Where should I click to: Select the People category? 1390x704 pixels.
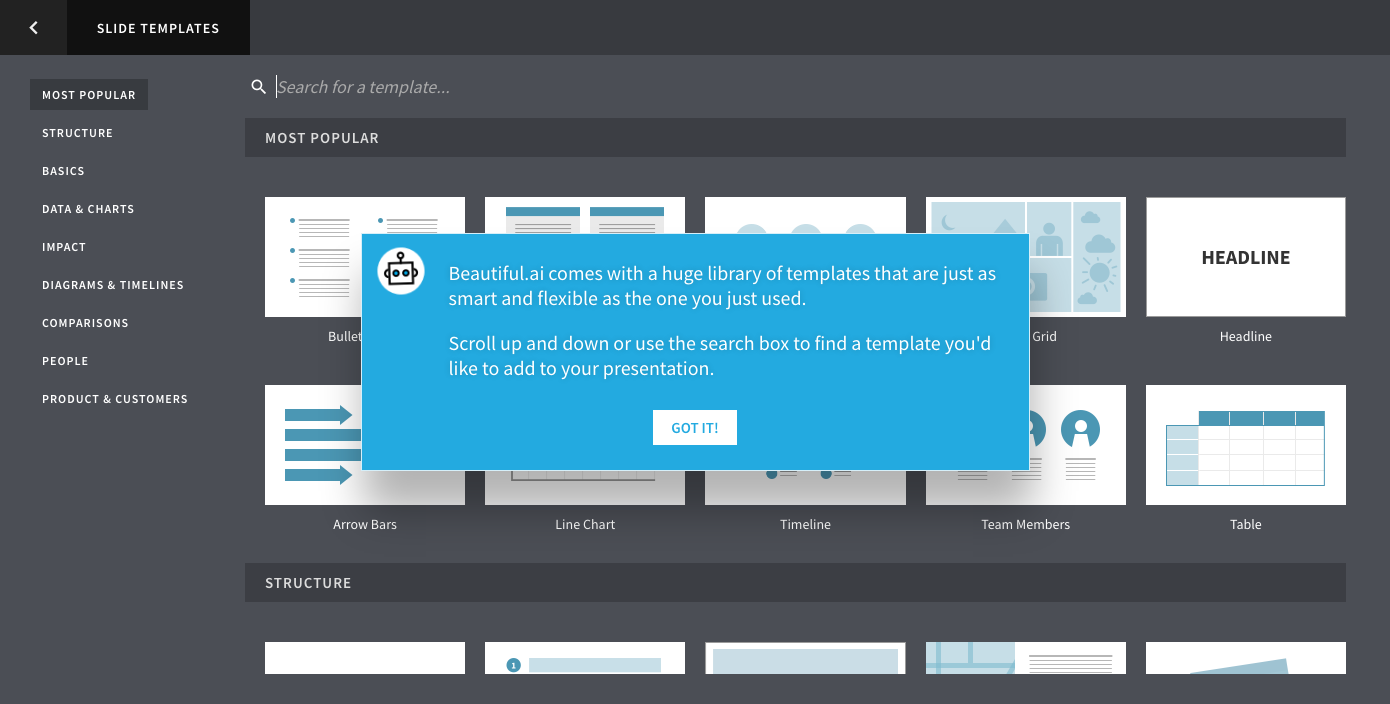[x=65, y=361]
